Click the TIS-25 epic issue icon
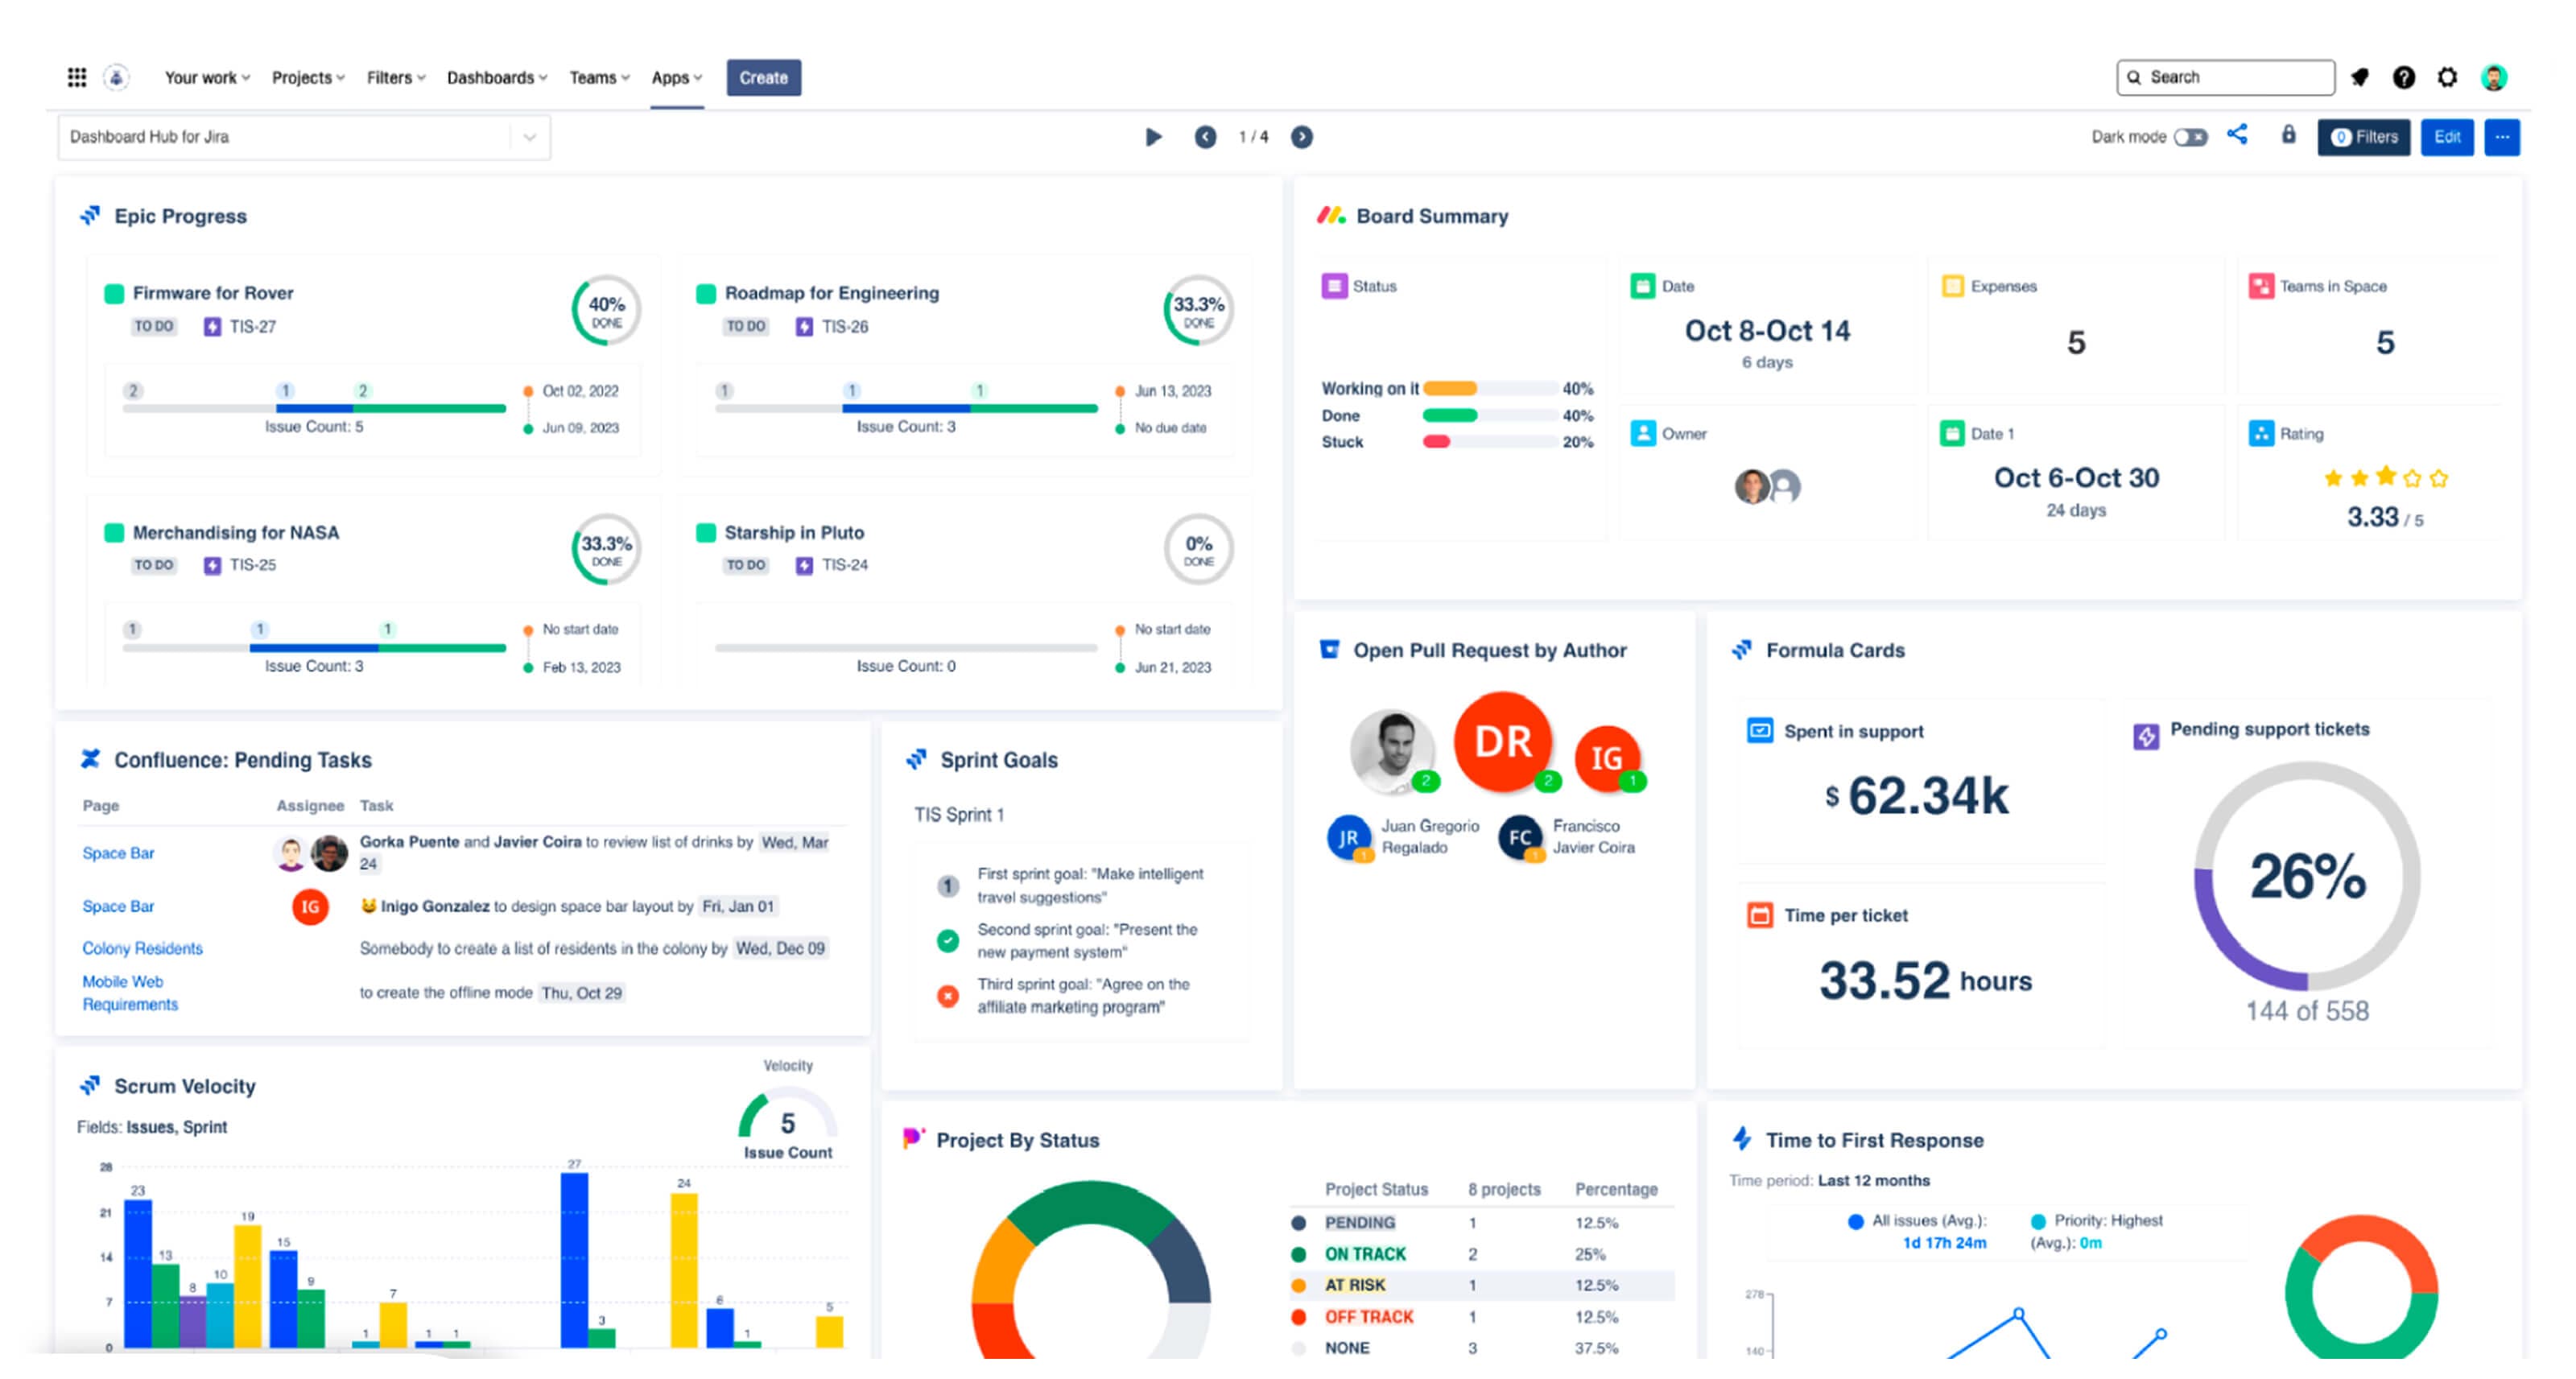 coord(212,566)
